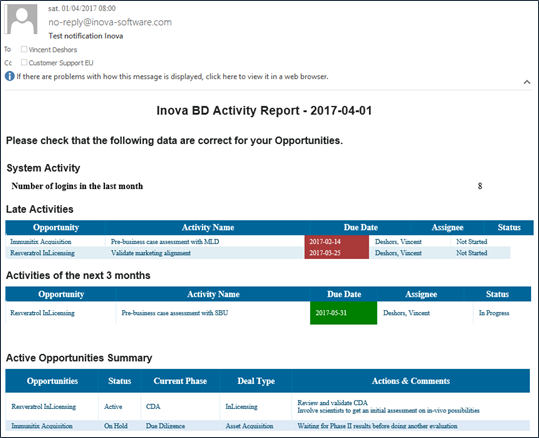The height and width of the screenshot is (438, 539).
Task: Click Due Date header in Late Activities table
Action: point(361,227)
